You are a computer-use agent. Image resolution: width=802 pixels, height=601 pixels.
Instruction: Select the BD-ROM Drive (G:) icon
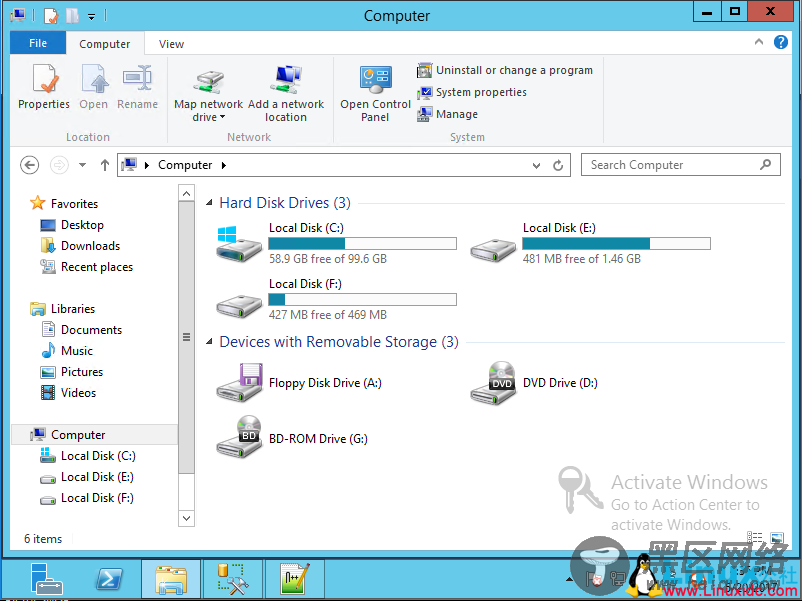(239, 436)
